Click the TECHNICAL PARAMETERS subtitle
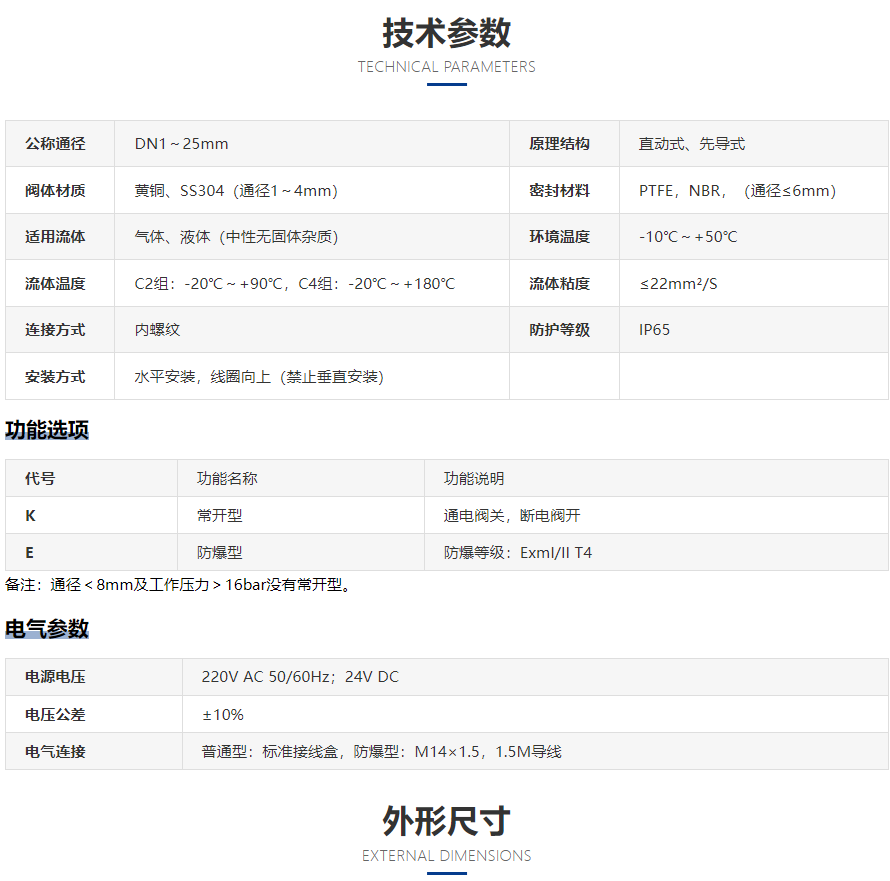The height and width of the screenshot is (881, 890). tap(446, 67)
